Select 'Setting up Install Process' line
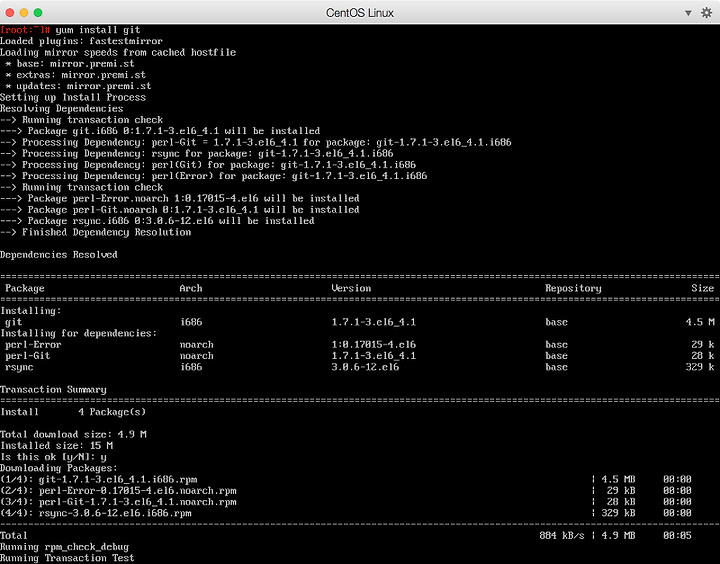The image size is (720, 564). pos(73,97)
